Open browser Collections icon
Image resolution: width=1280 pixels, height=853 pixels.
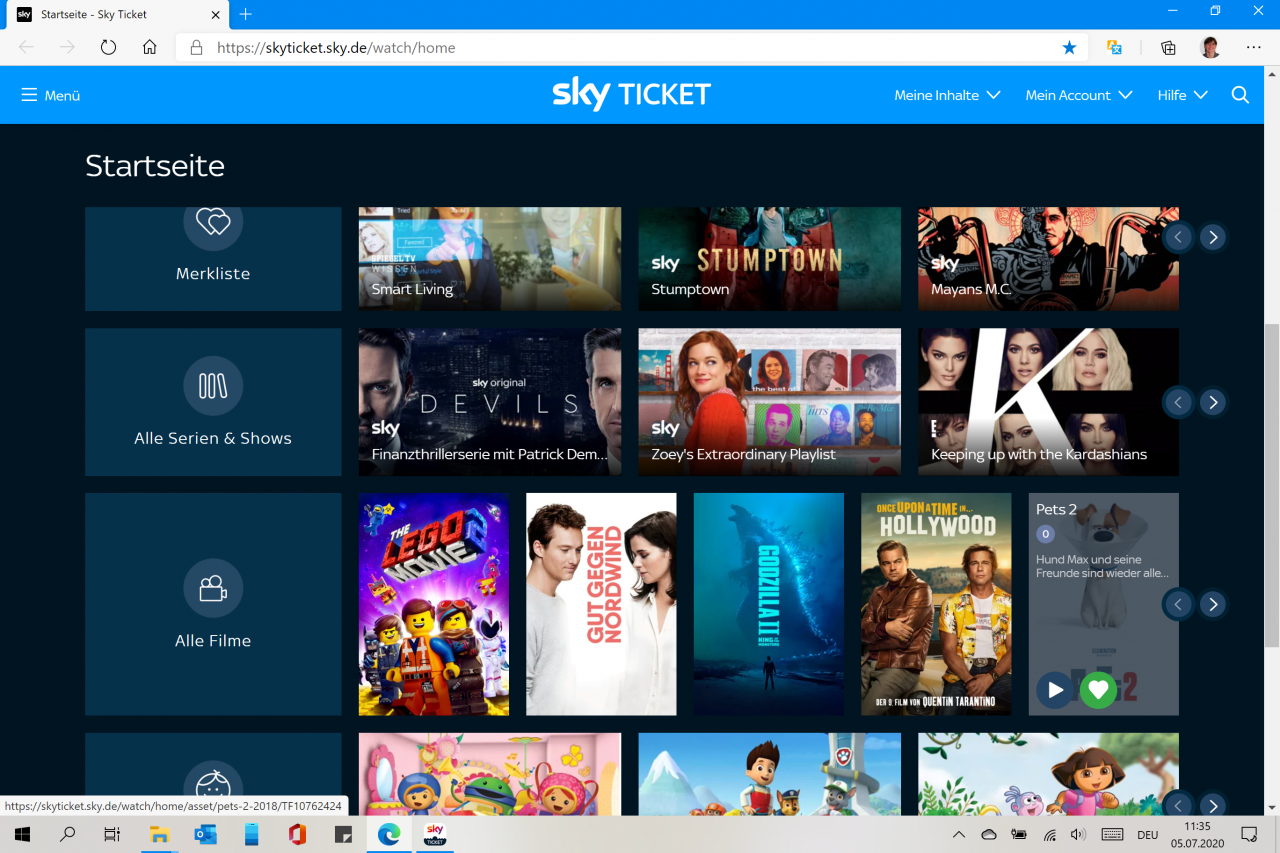(1168, 47)
